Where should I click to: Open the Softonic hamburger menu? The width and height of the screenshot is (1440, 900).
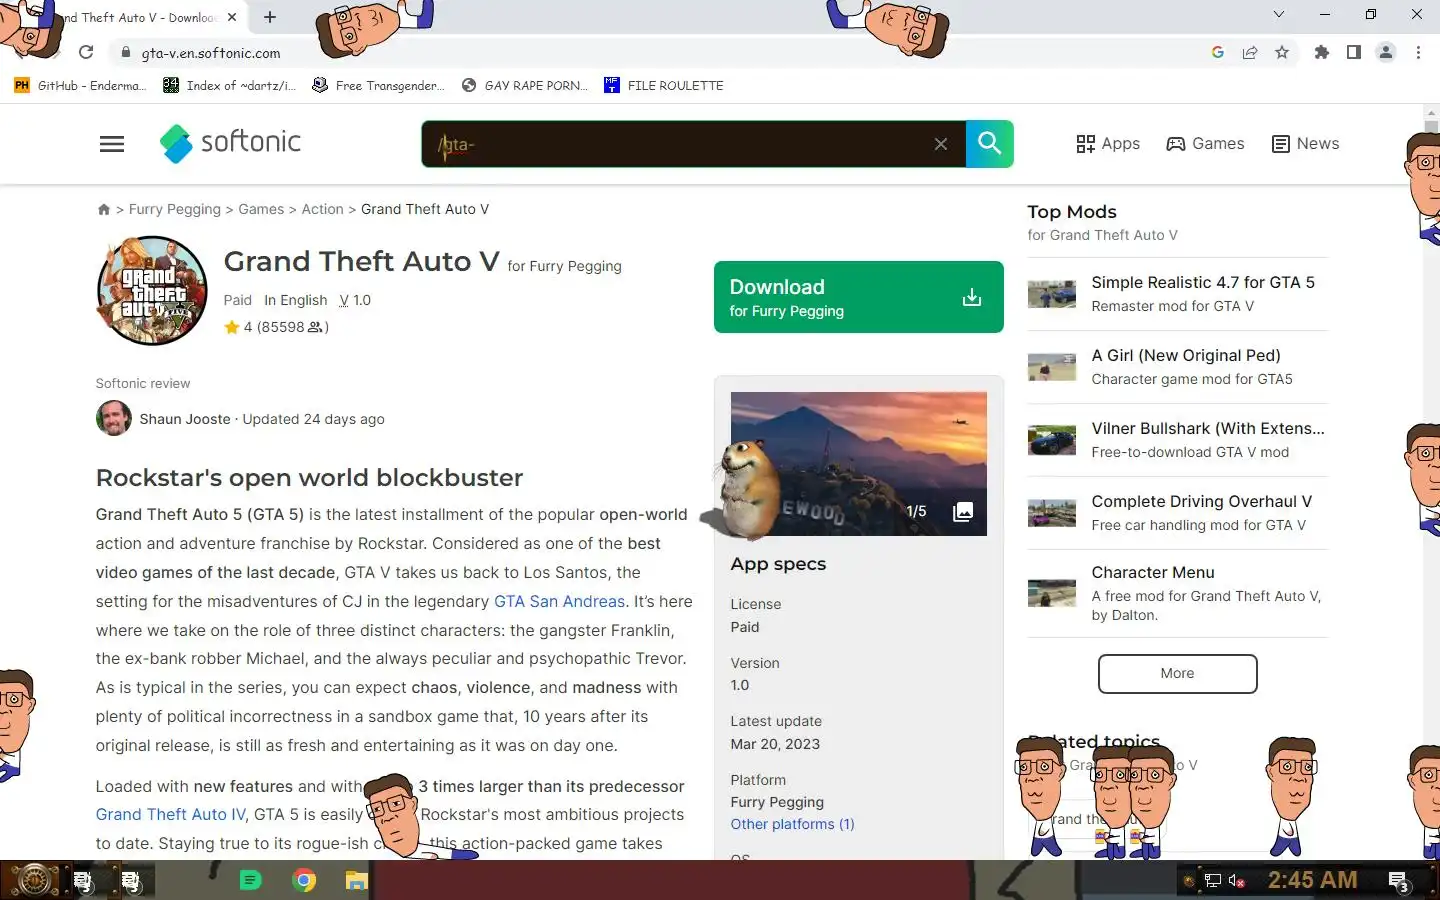[x=112, y=144]
